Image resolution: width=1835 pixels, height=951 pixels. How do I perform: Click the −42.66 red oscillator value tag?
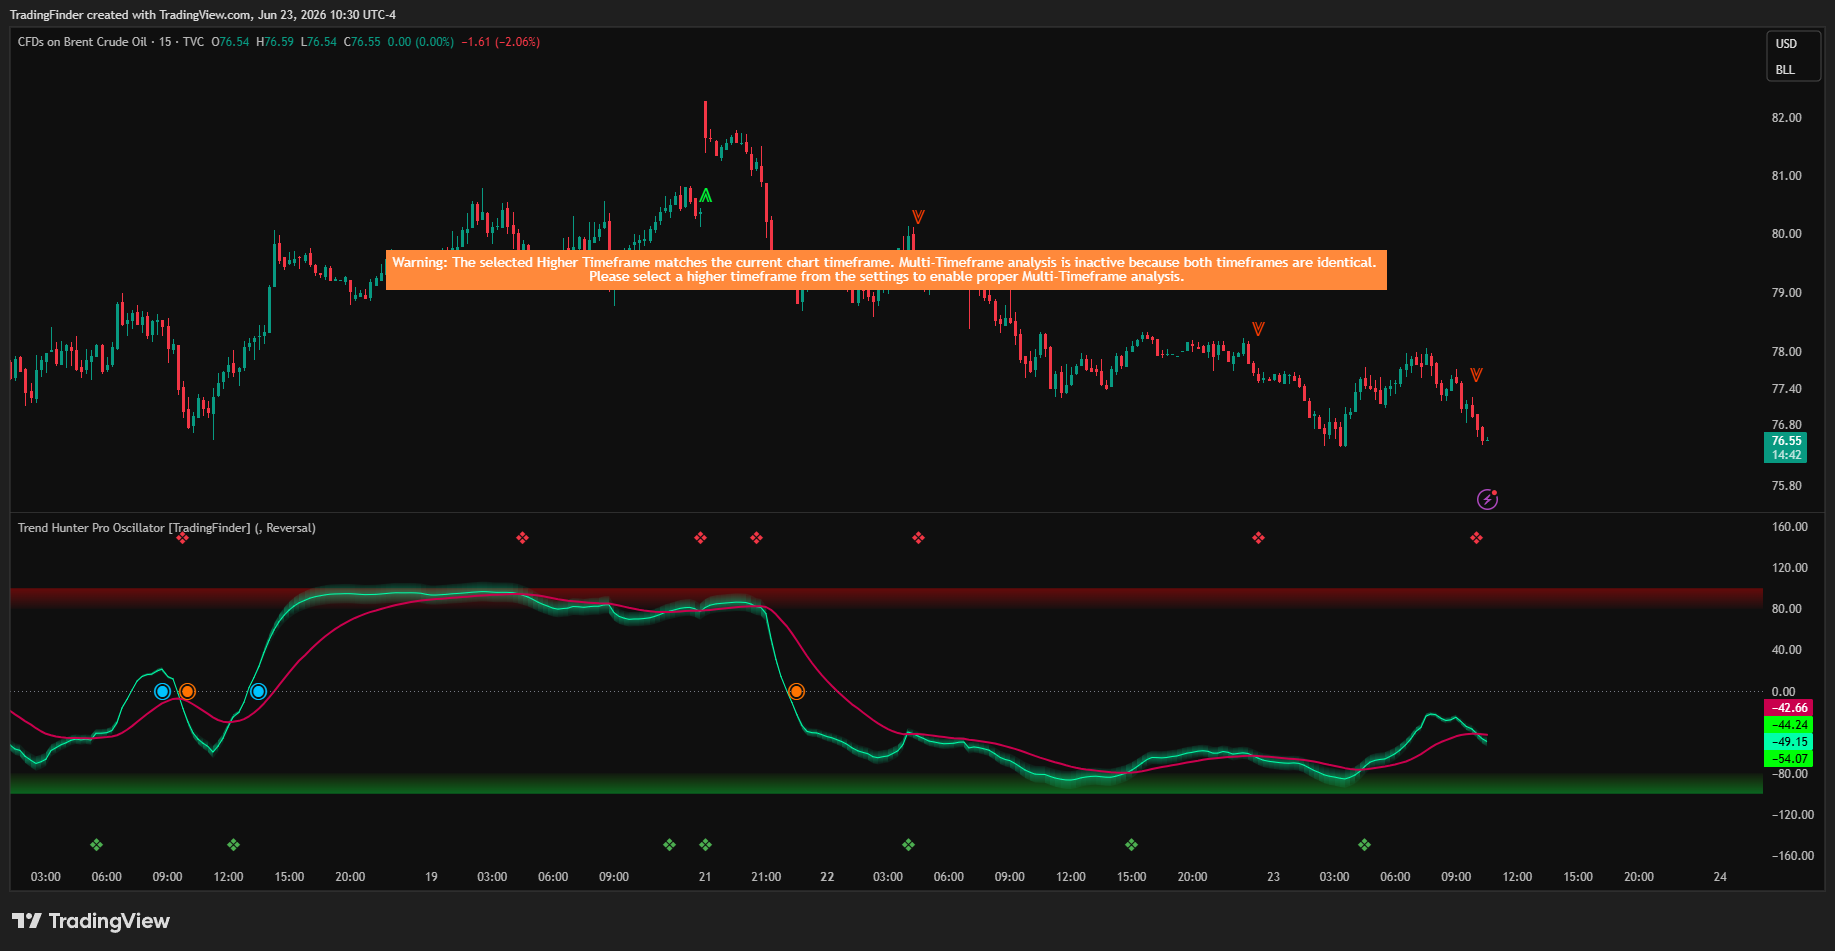tap(1788, 708)
